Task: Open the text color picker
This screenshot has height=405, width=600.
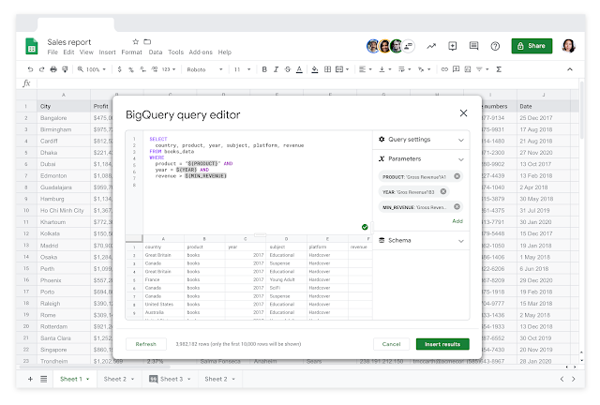Action: tap(299, 69)
